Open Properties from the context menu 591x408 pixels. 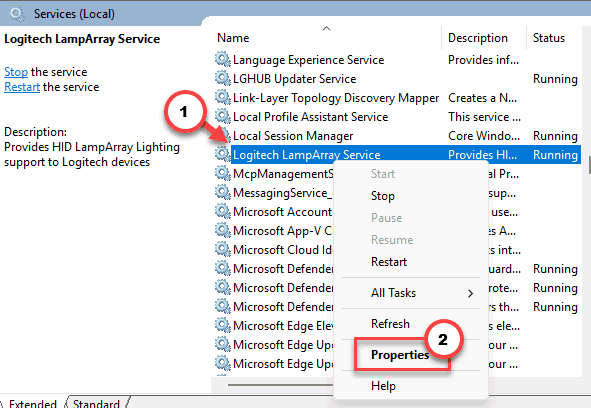400,354
